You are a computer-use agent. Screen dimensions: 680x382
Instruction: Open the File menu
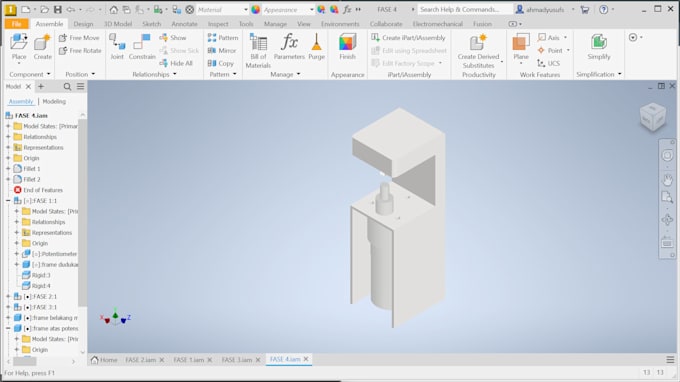pos(16,24)
